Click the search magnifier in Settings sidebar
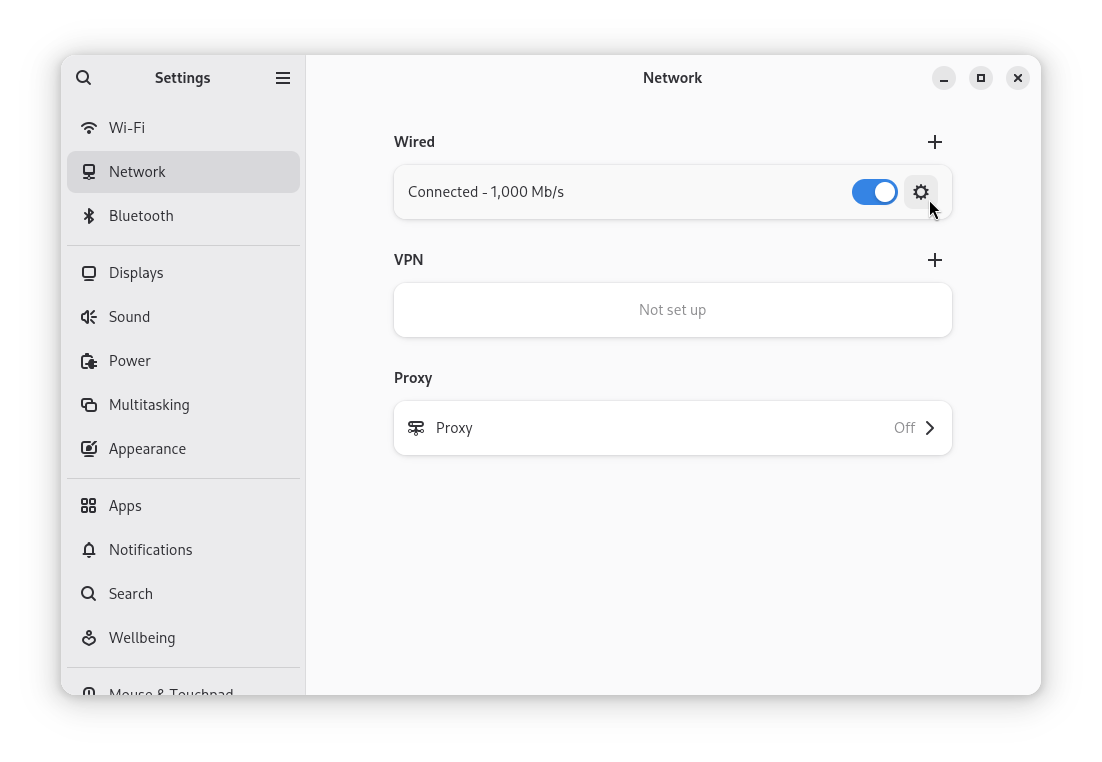 point(83,77)
